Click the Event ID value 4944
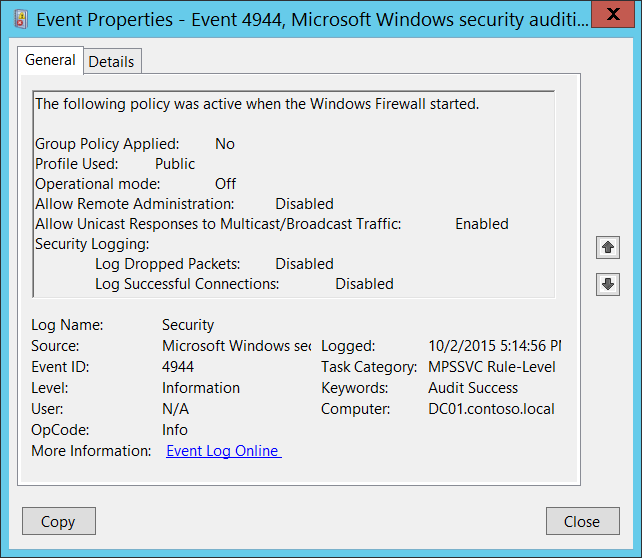The height and width of the screenshot is (558, 642). [178, 367]
